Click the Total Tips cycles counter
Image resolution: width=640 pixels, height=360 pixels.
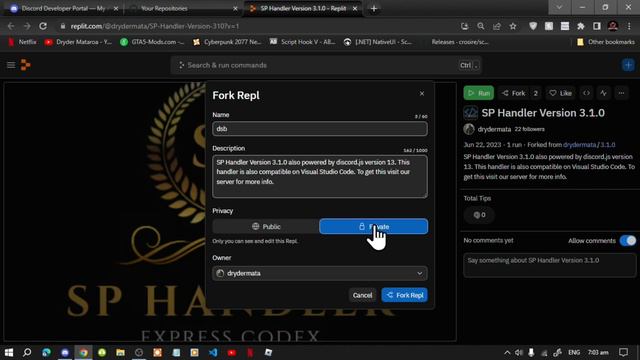coord(479,215)
